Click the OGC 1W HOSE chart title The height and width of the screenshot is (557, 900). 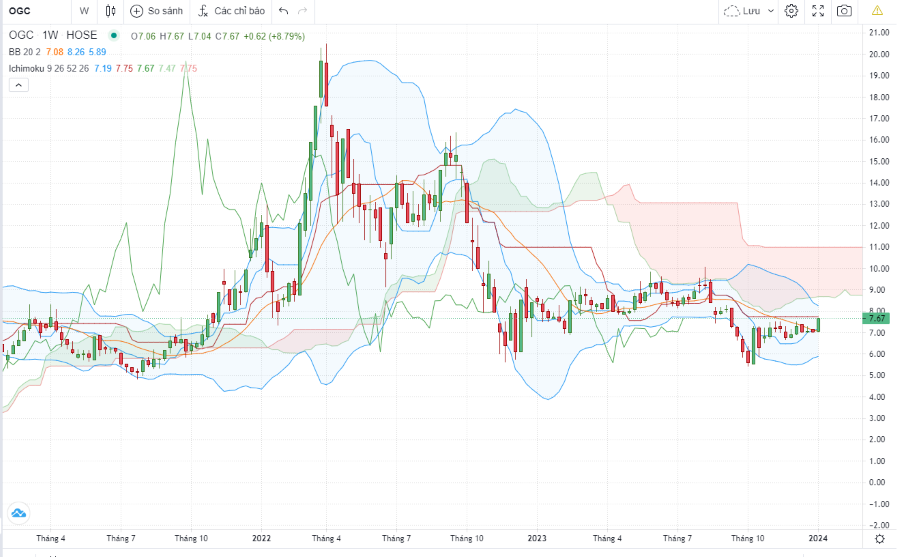tap(53, 35)
